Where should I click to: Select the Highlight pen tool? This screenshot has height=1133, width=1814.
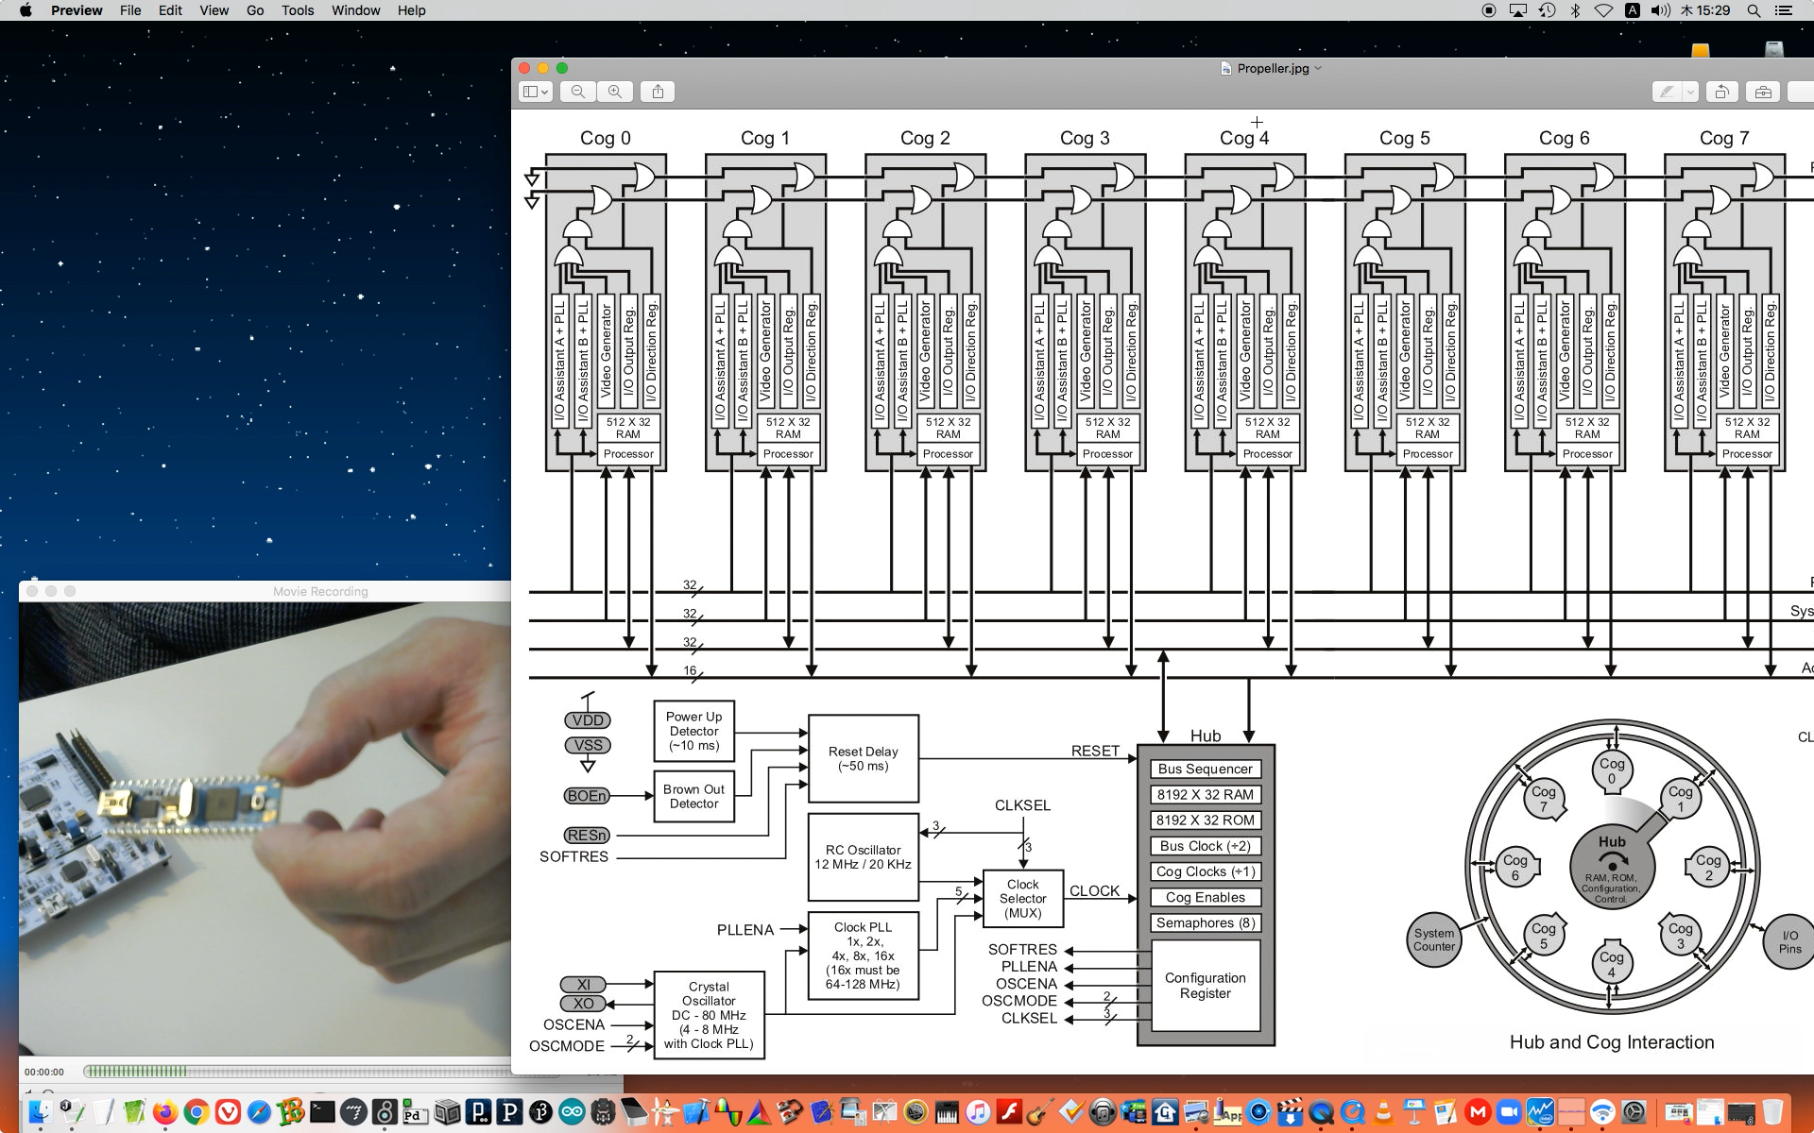[x=1667, y=92]
